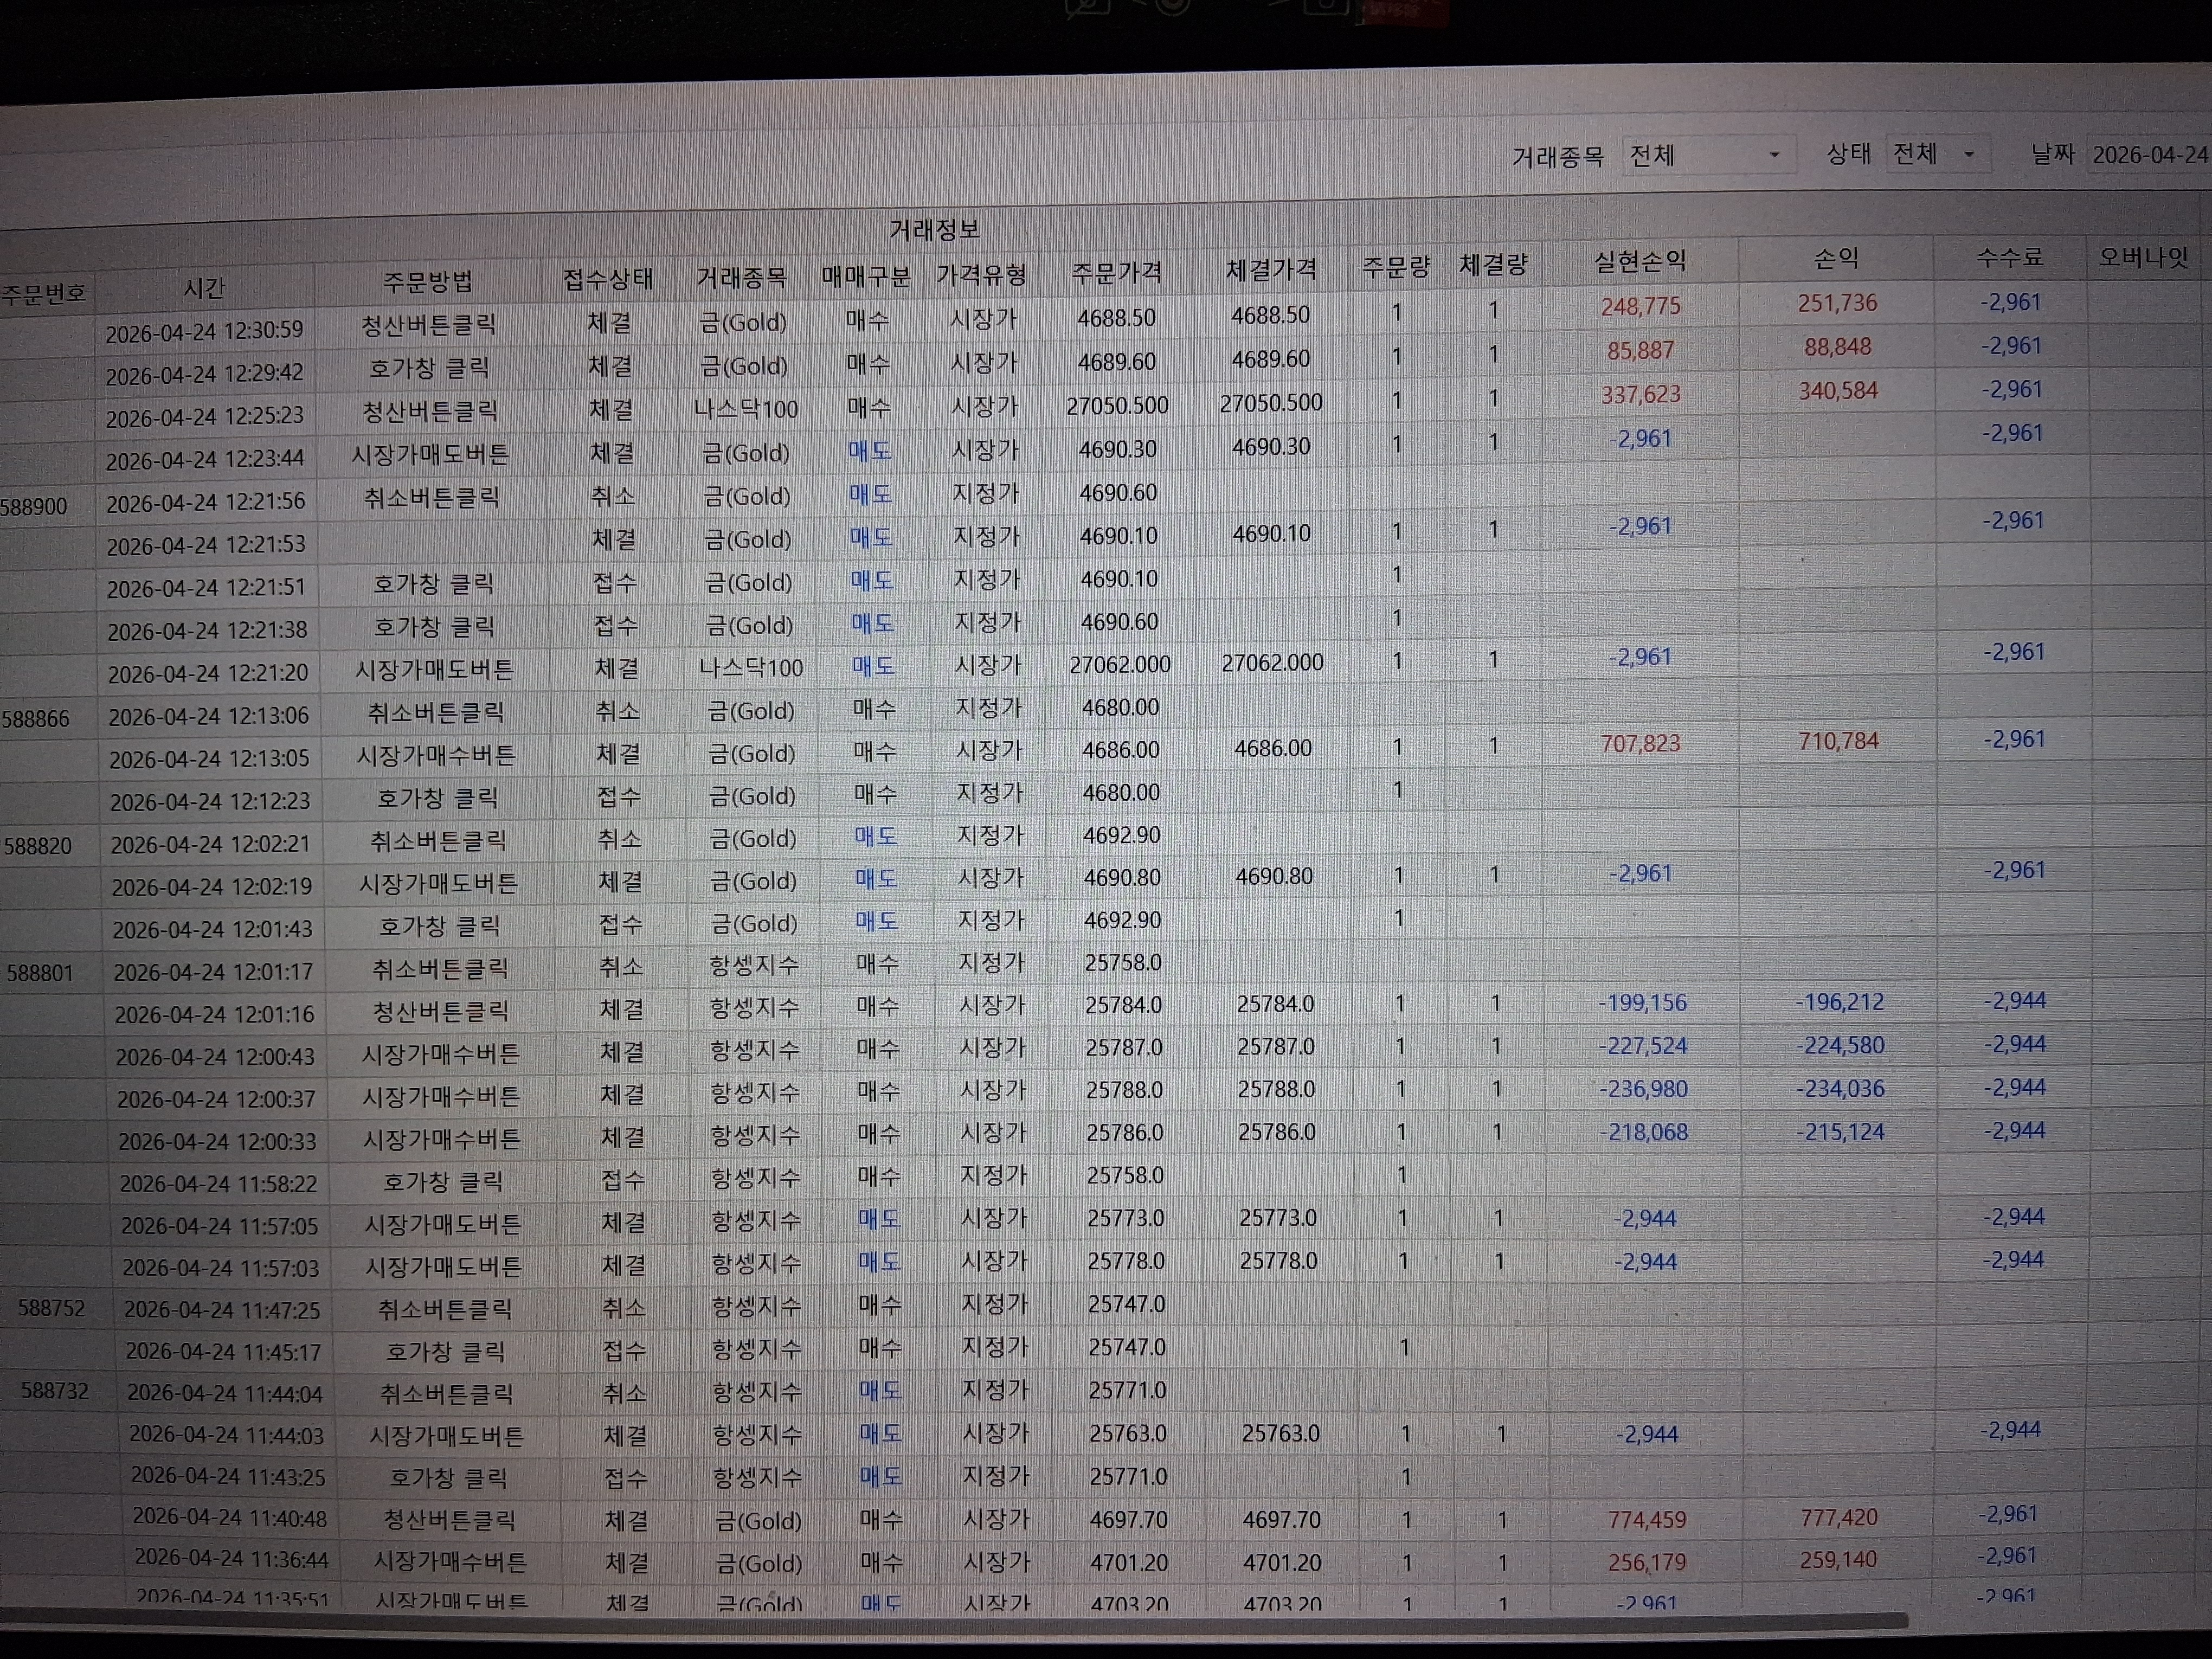Screen dimensions: 2212x1659
Task: Click the 주문번호 column header
Action: pos(44,294)
